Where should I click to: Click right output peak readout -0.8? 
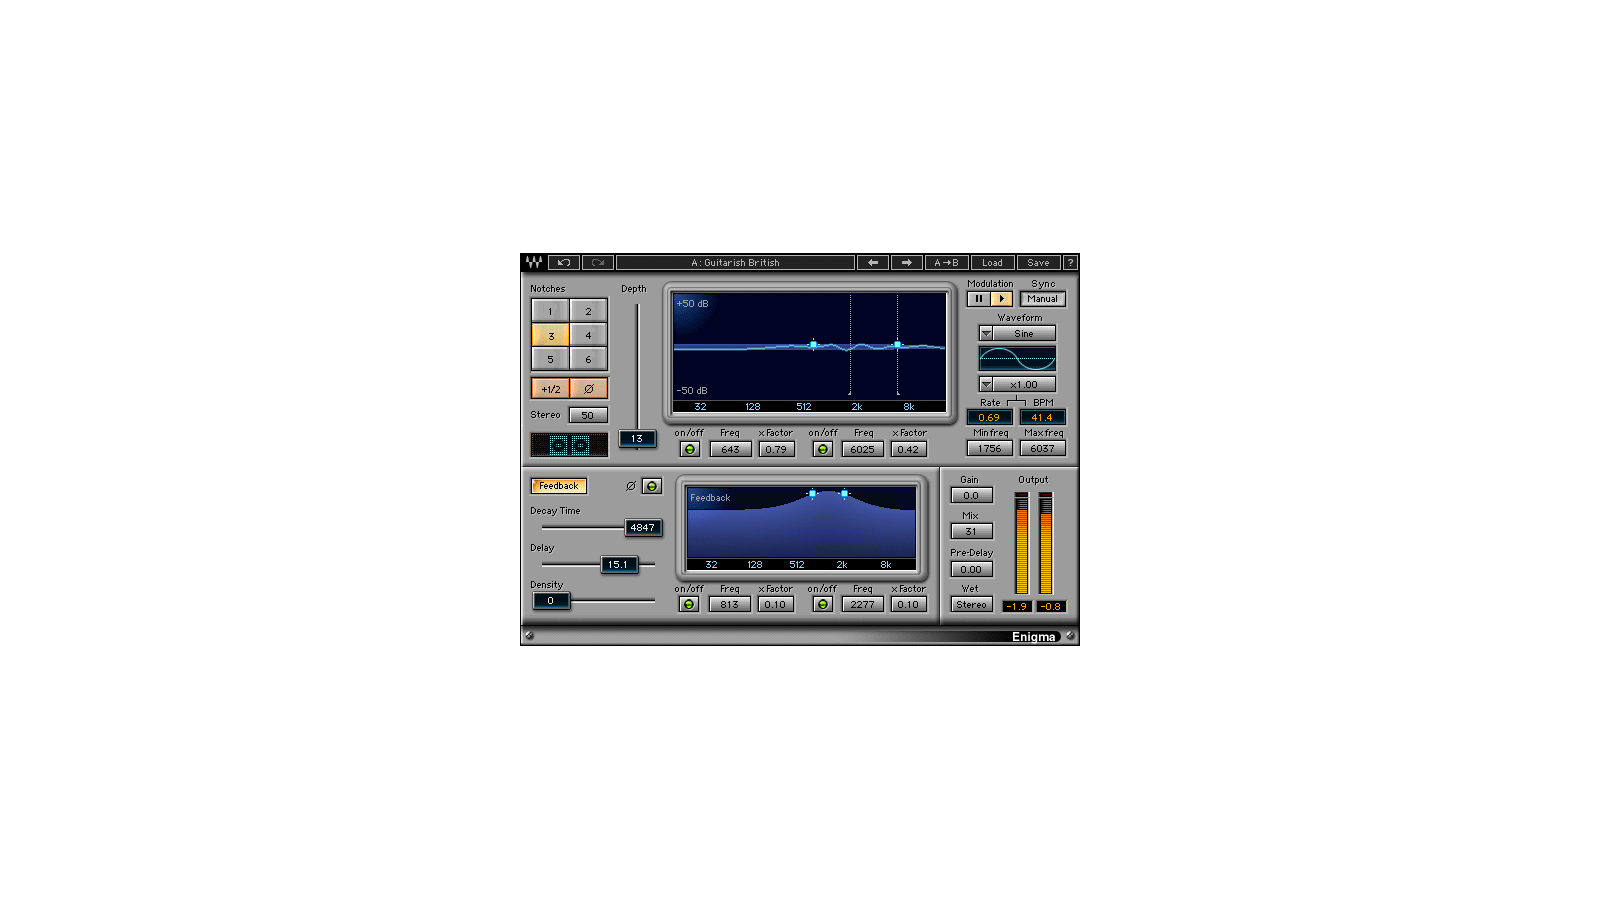pos(1051,606)
